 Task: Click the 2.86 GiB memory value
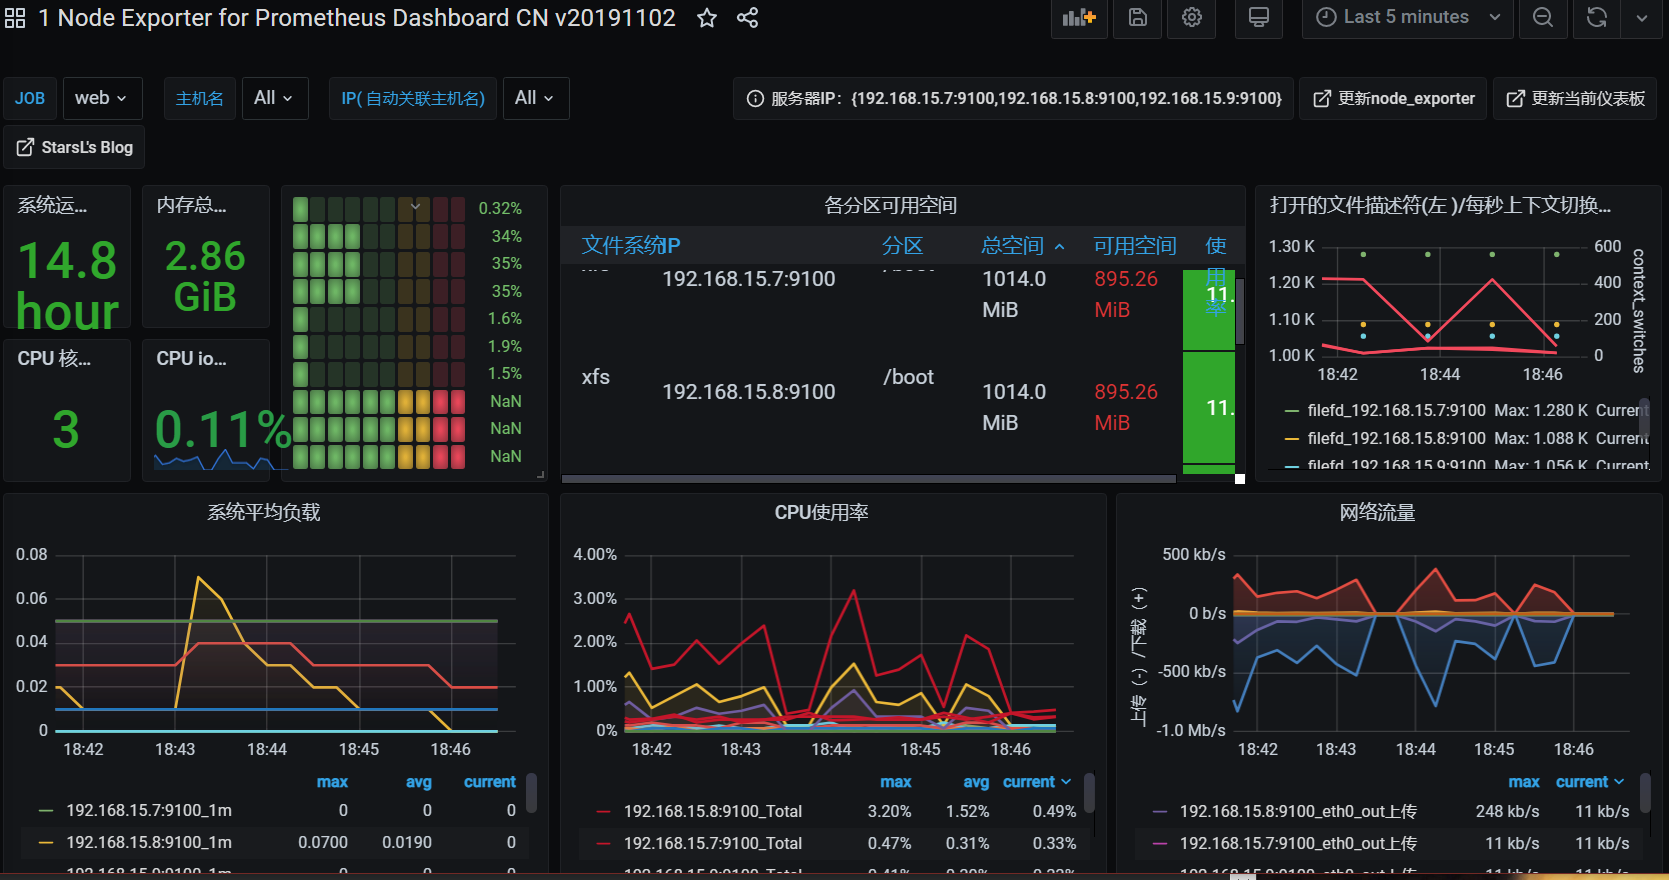tap(205, 276)
